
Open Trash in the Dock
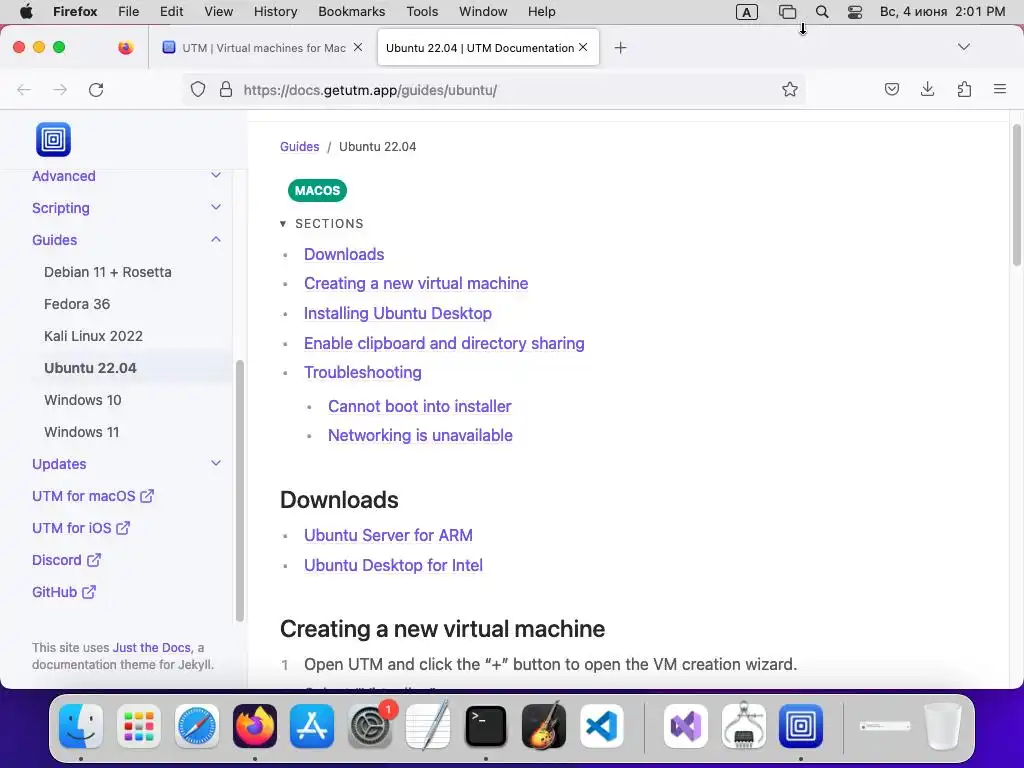click(x=942, y=726)
